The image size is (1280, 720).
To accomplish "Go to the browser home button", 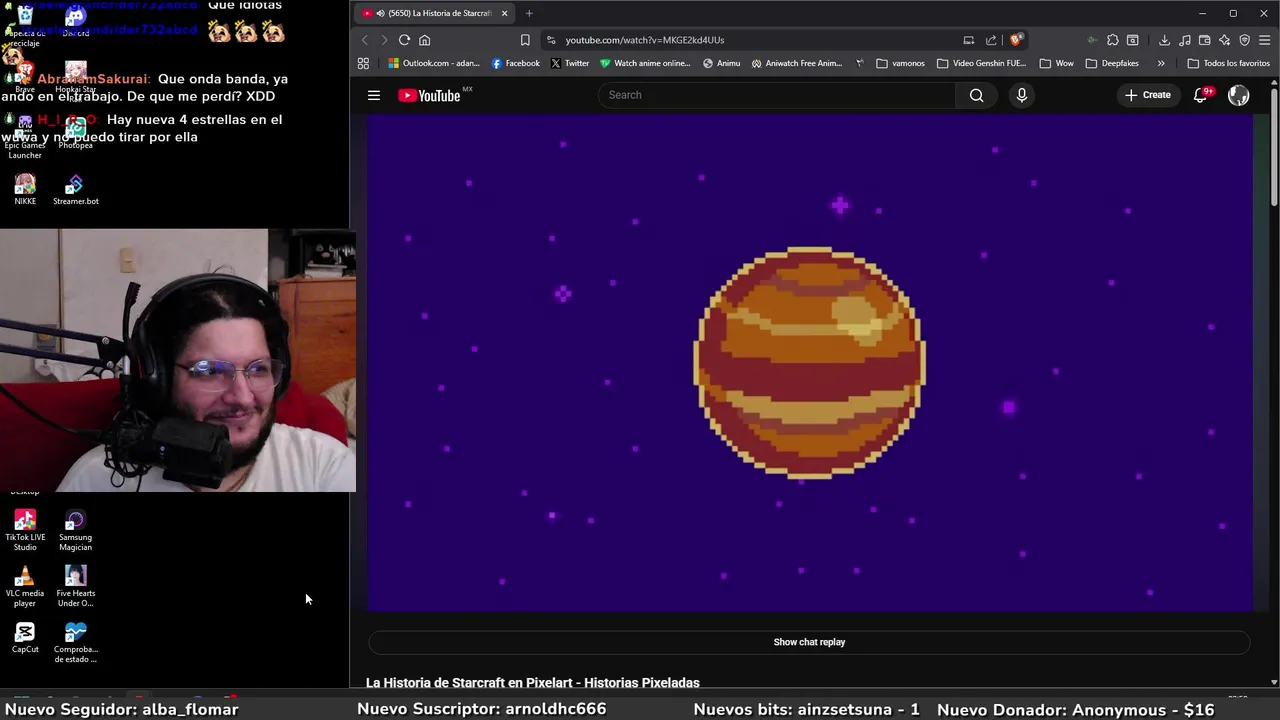I will [425, 40].
